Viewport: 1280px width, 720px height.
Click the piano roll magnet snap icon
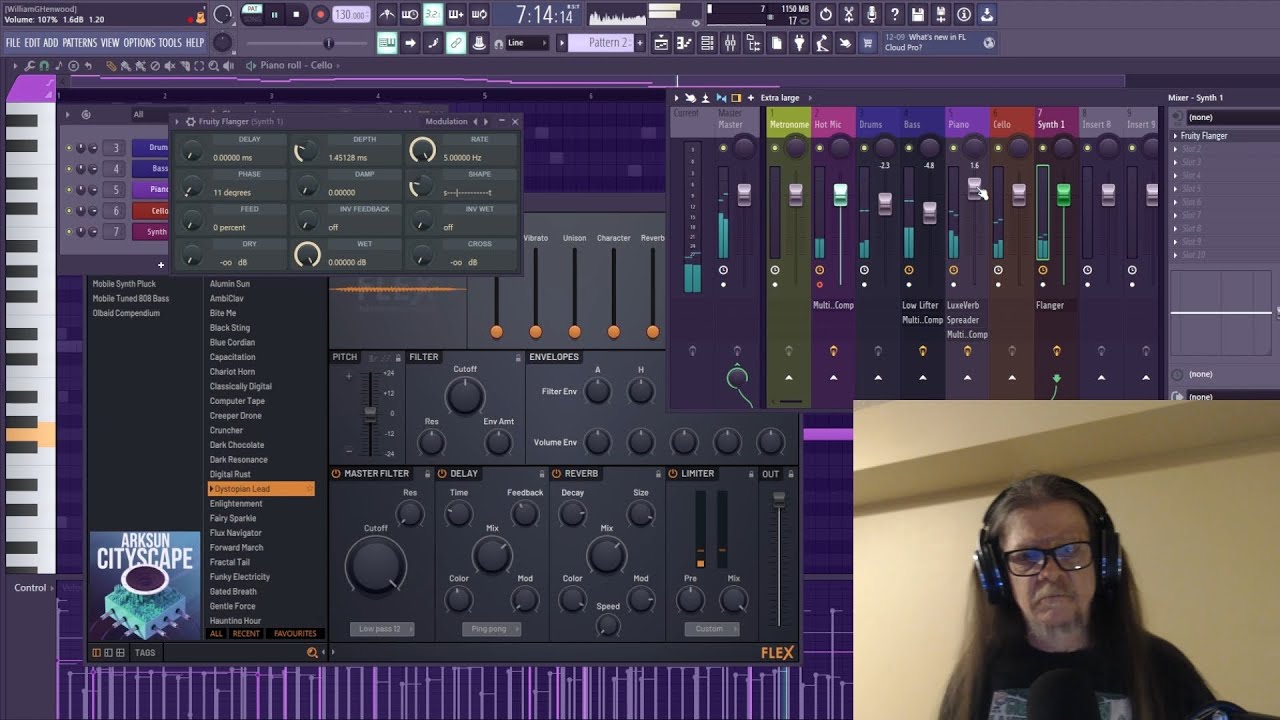(x=44, y=66)
